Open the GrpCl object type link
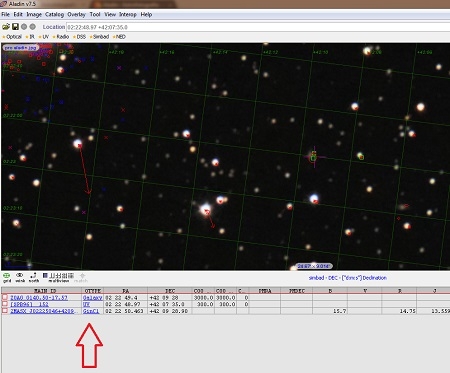 coord(91,311)
